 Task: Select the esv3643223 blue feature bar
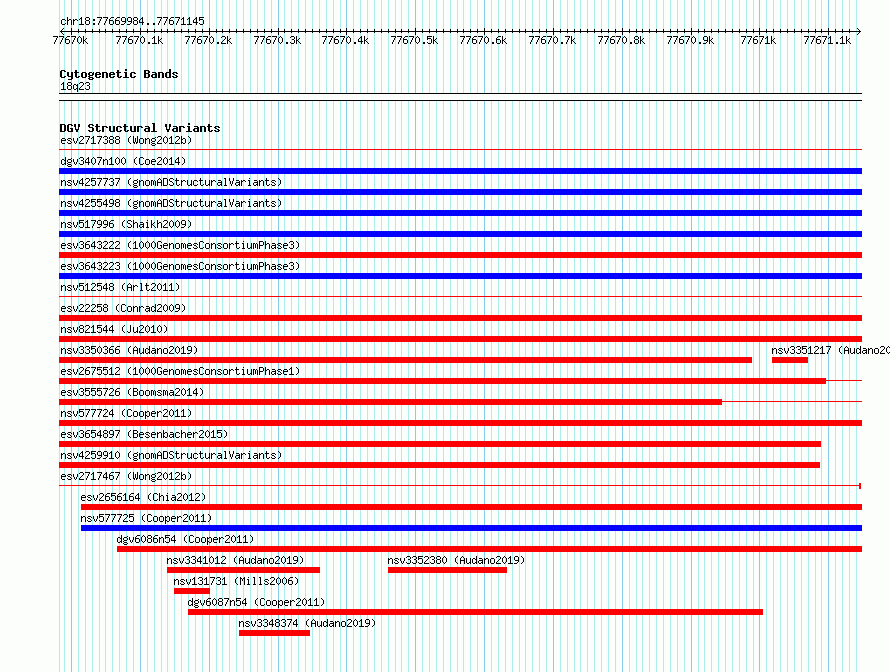(x=460, y=276)
